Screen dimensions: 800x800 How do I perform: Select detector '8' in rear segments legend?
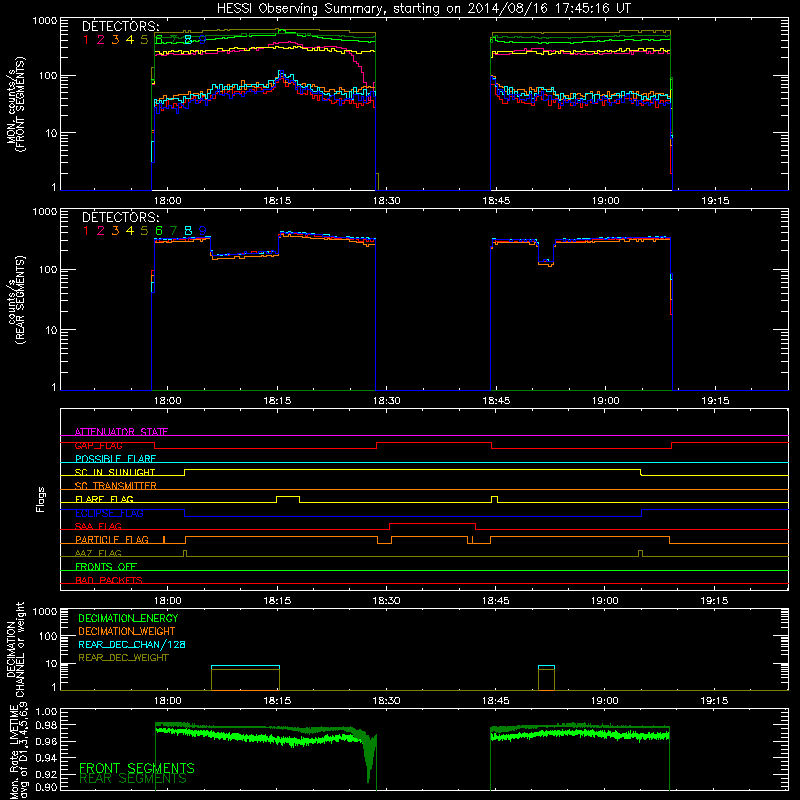coord(188,231)
